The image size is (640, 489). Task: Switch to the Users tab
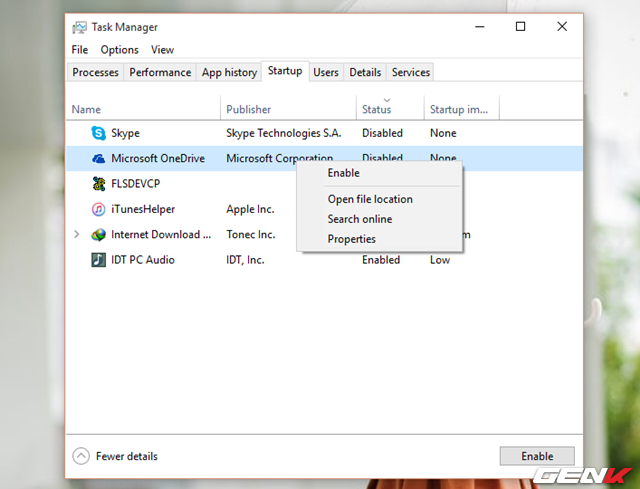tap(326, 72)
